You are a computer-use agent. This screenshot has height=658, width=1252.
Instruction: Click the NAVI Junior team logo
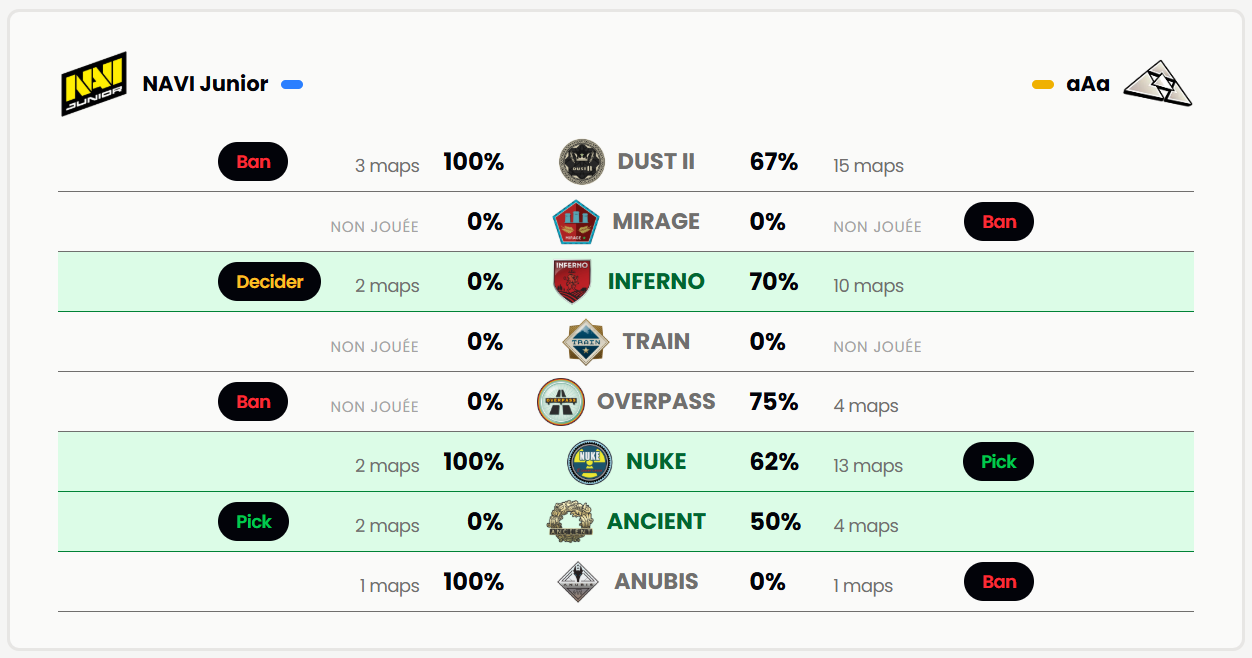[x=94, y=84]
